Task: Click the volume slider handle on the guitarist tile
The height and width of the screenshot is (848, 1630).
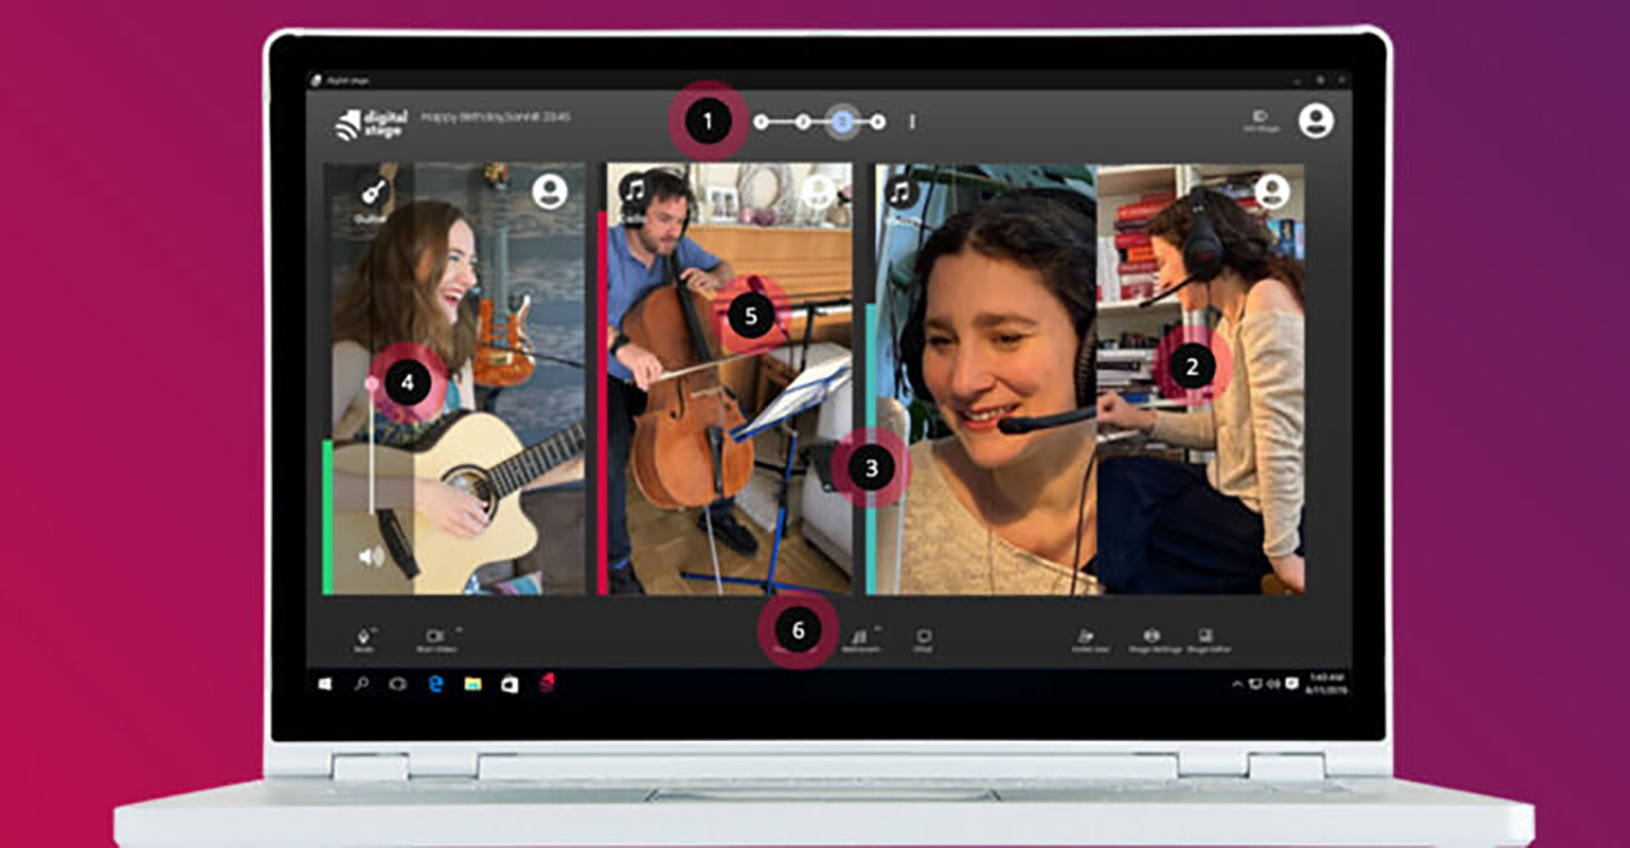Action: 372,383
